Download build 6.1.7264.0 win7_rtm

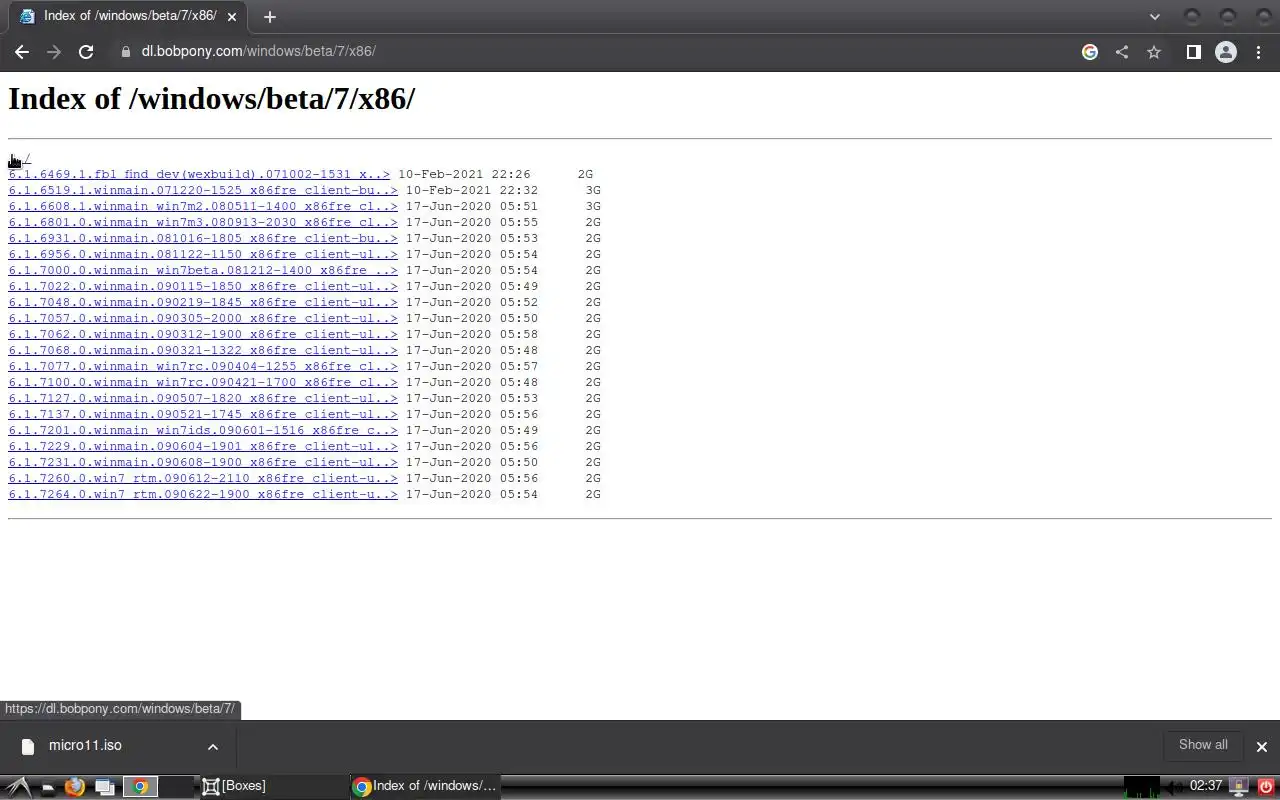point(203,494)
